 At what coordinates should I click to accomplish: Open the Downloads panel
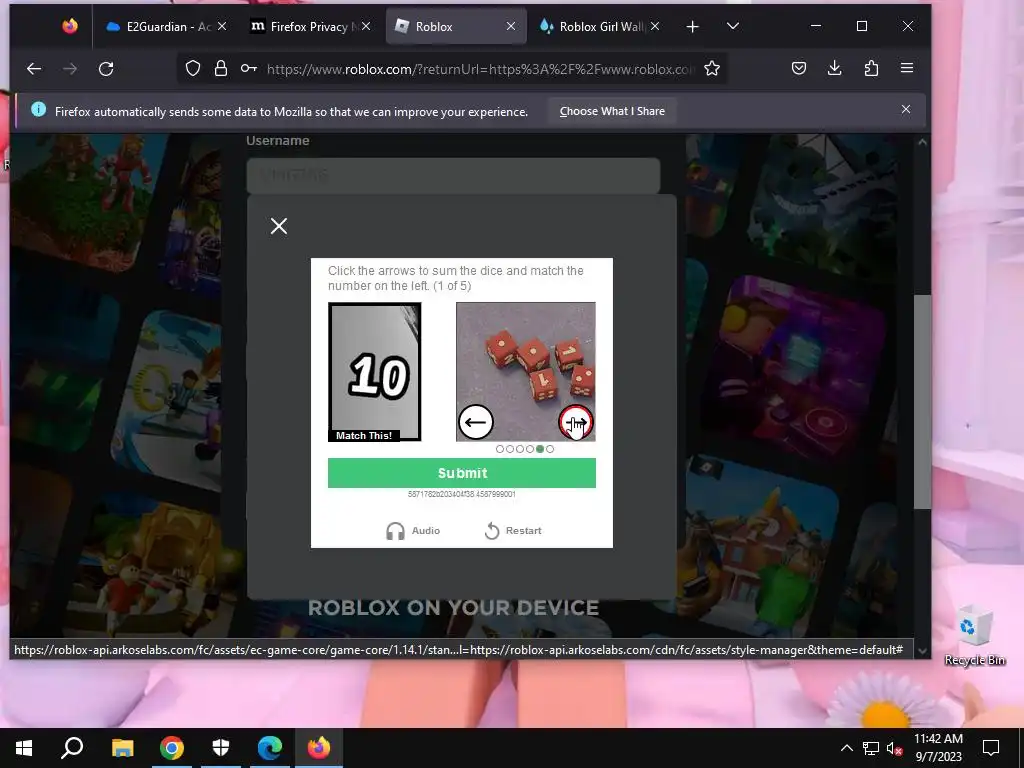pyautogui.click(x=835, y=69)
